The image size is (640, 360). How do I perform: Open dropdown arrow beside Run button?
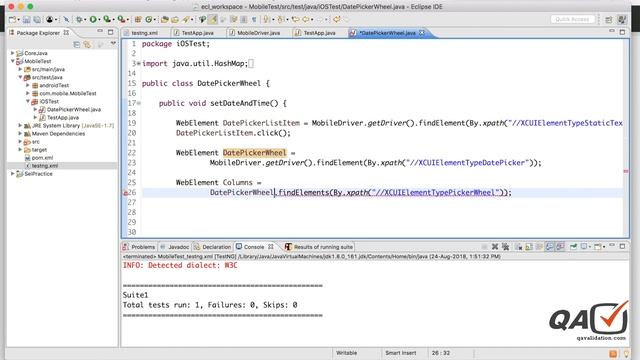(x=99, y=20)
